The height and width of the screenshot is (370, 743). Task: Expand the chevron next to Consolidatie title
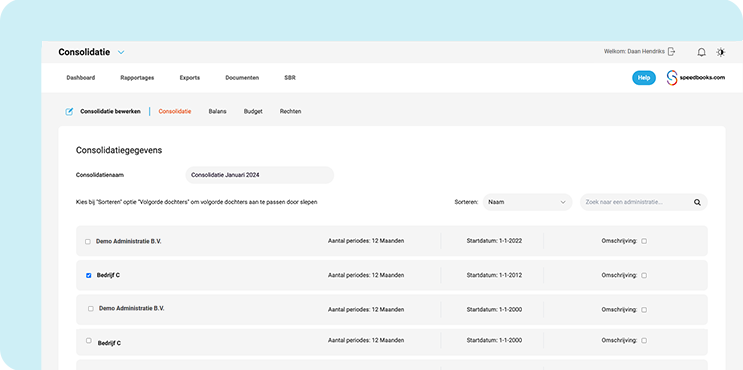[x=121, y=53]
